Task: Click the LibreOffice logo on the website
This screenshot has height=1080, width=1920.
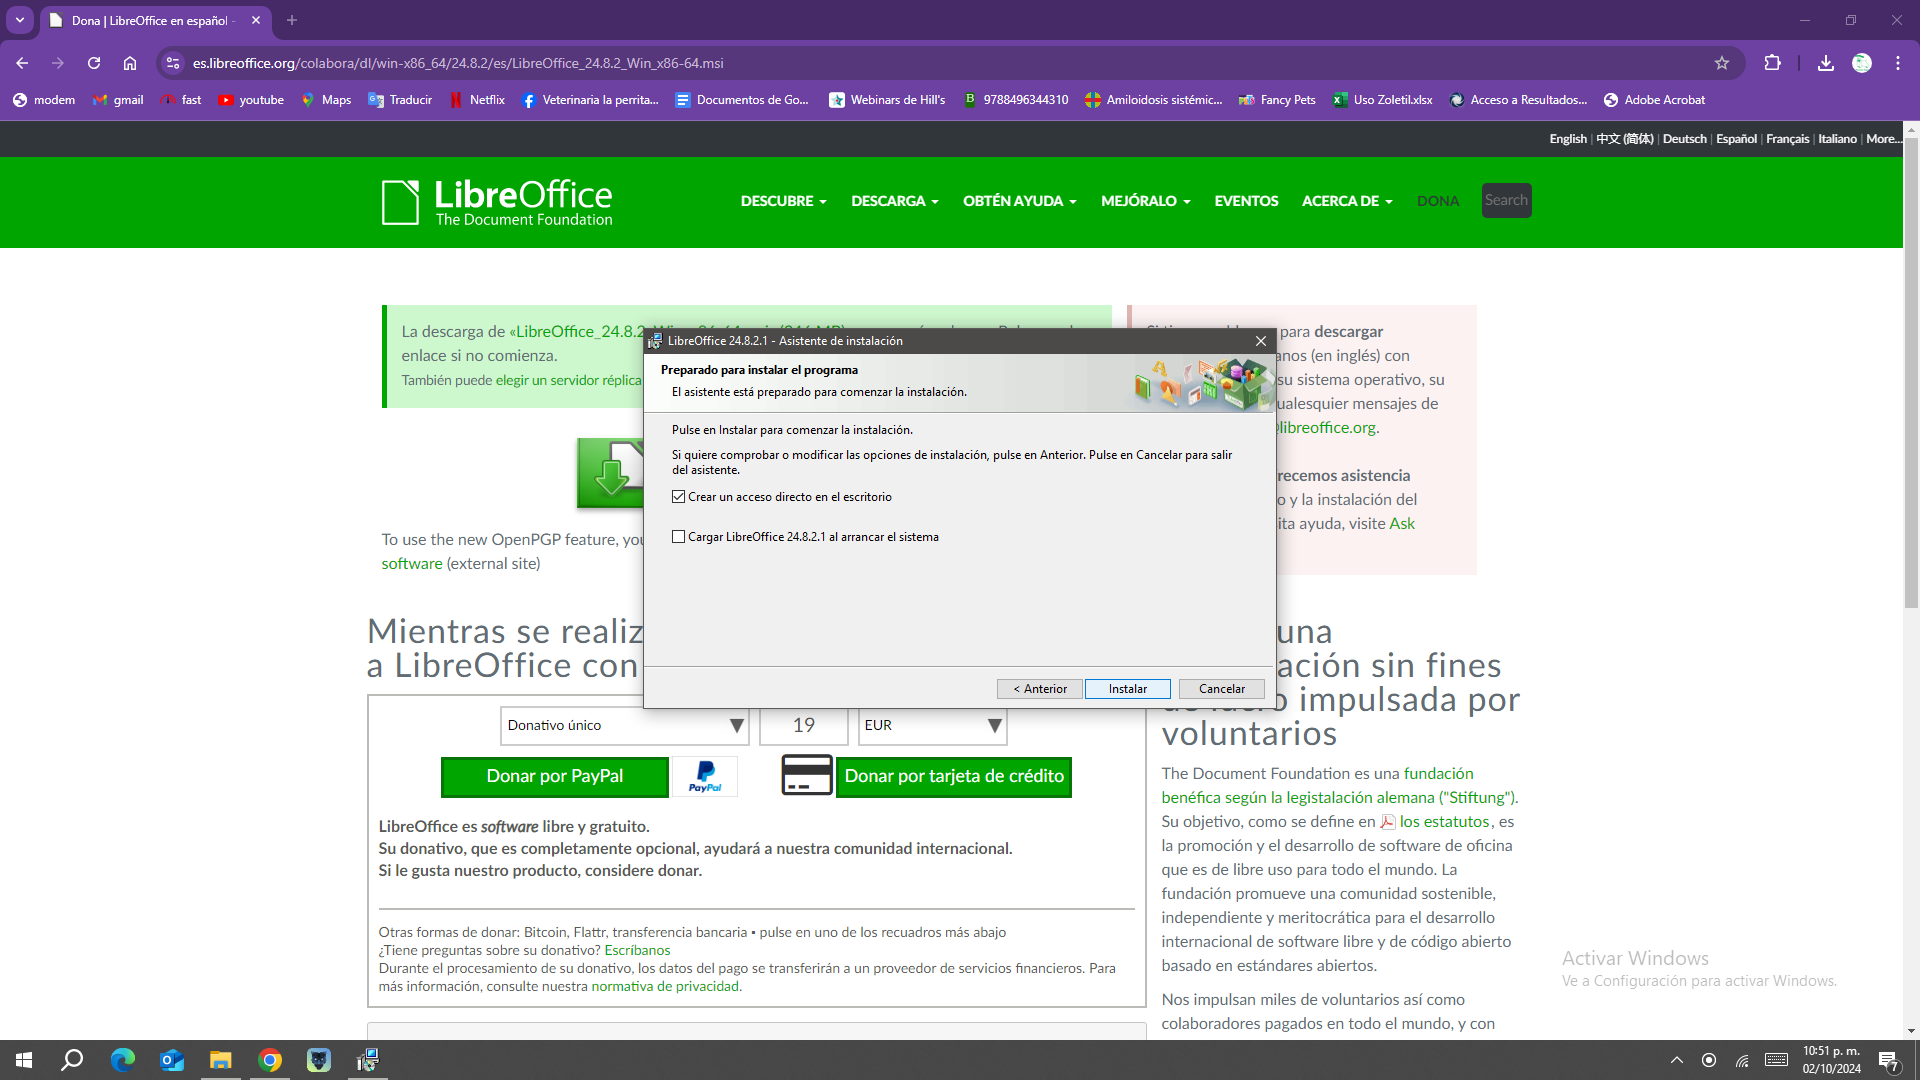Action: [497, 202]
